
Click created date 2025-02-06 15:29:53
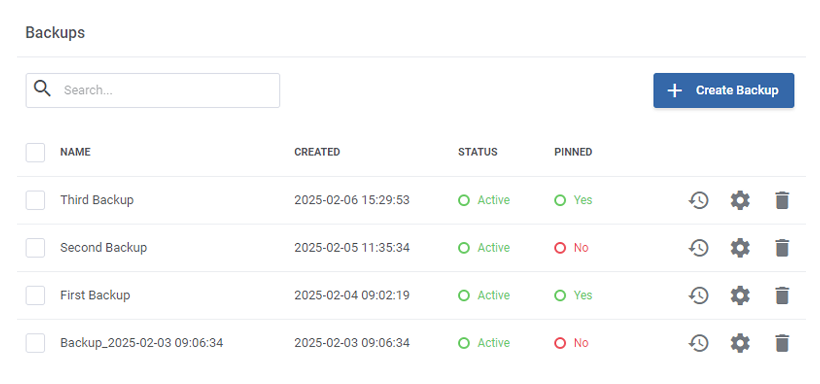[x=352, y=200]
